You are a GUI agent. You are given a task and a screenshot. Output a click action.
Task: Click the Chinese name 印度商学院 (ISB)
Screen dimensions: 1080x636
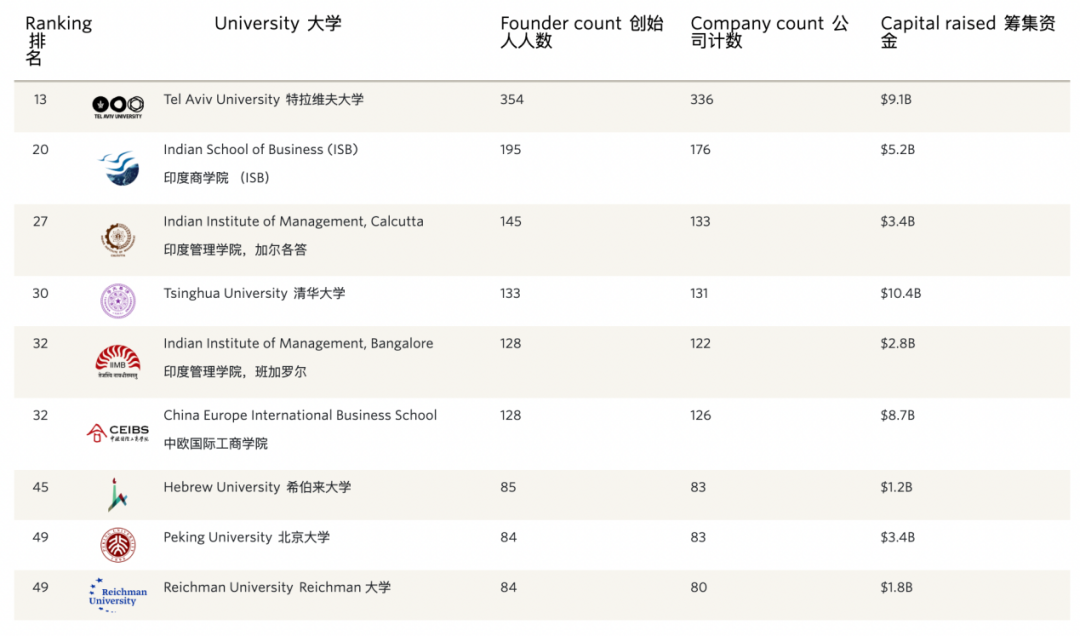[216, 178]
